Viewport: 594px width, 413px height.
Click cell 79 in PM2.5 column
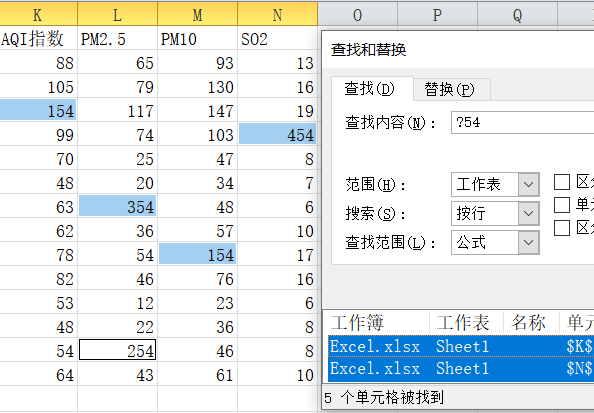pos(117,87)
